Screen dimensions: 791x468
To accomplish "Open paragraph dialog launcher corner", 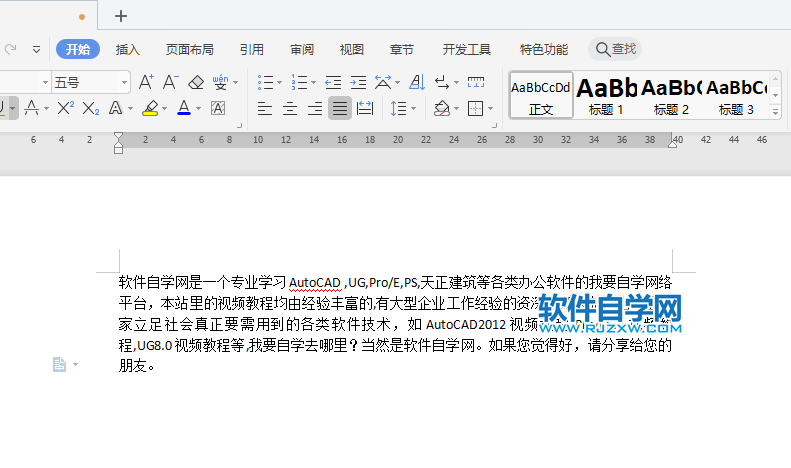I will click(x=494, y=125).
